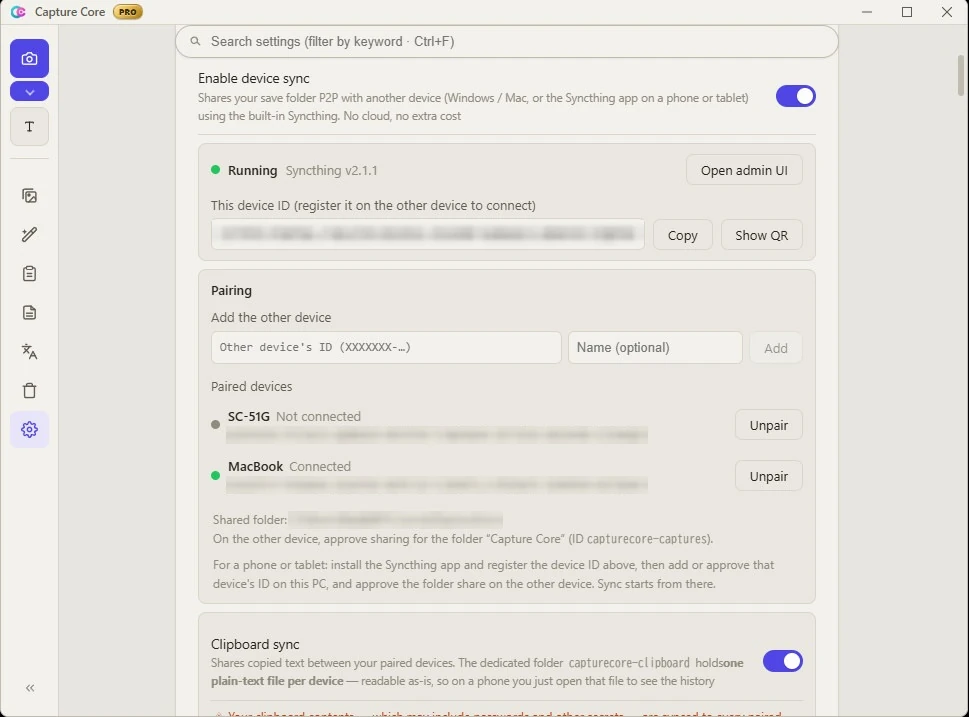Click the Pairing section heading
Screen dimensions: 969x717
[x=231, y=291]
